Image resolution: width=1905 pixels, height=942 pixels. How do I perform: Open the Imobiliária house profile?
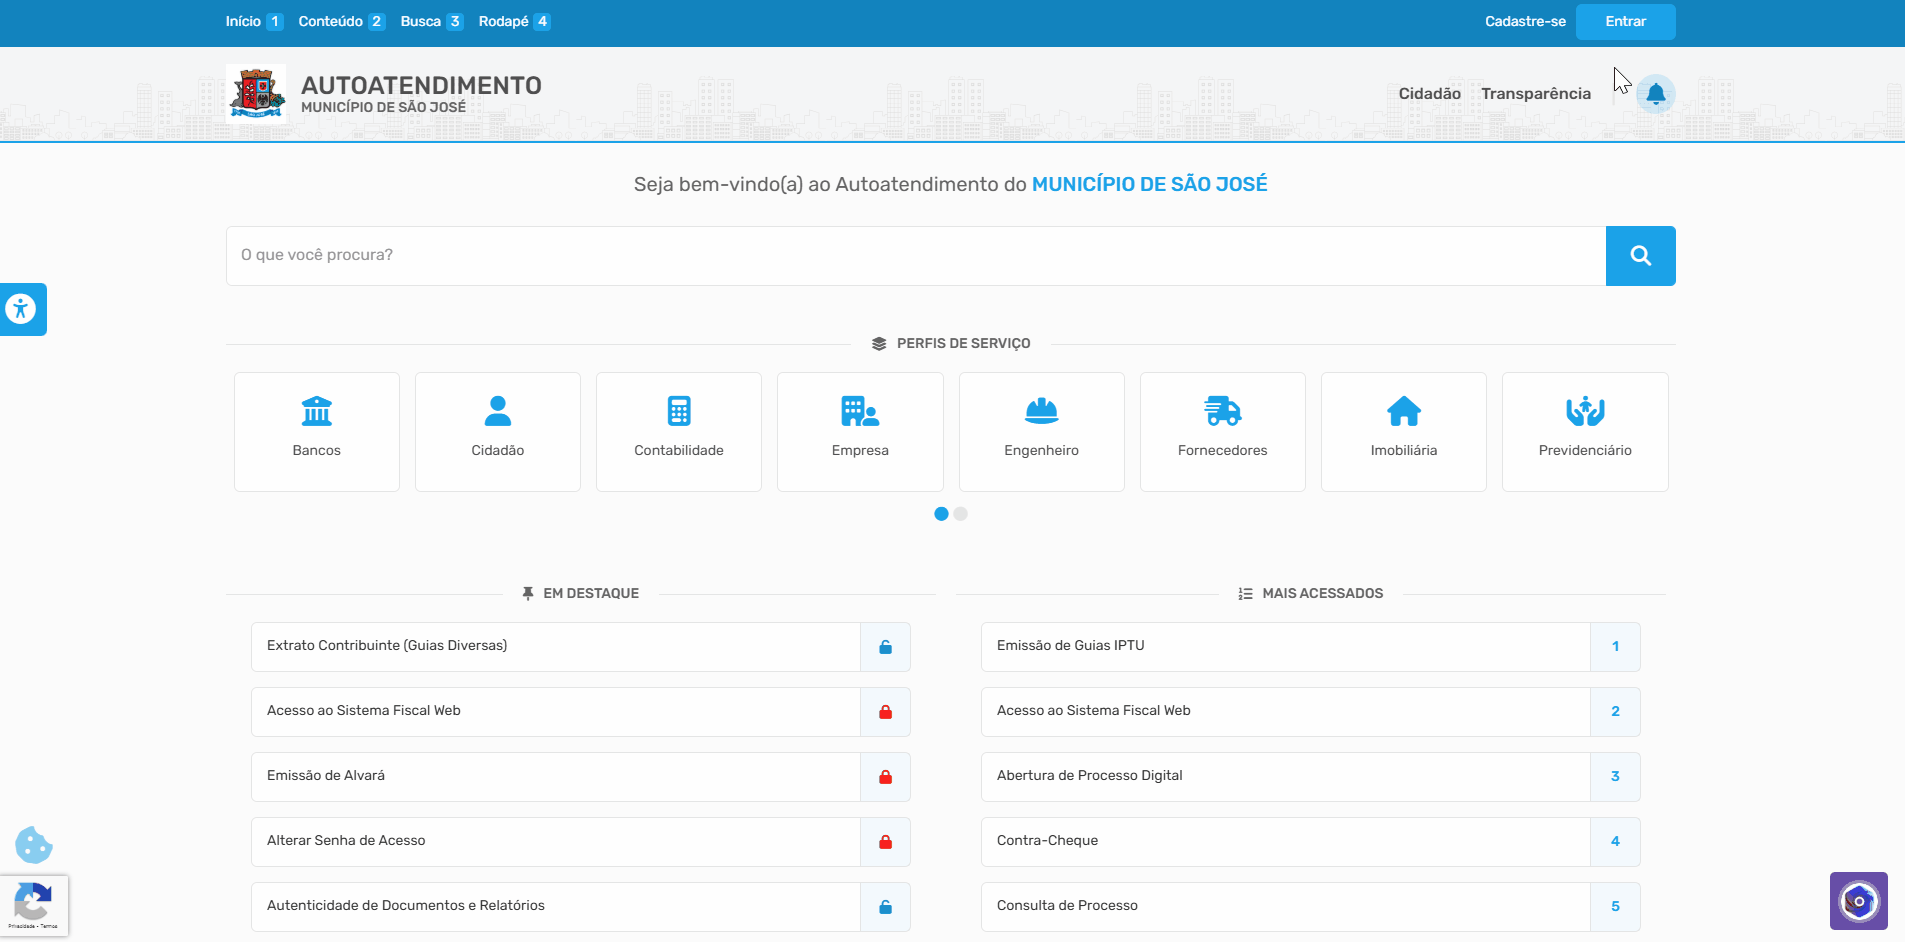pyautogui.click(x=1403, y=431)
